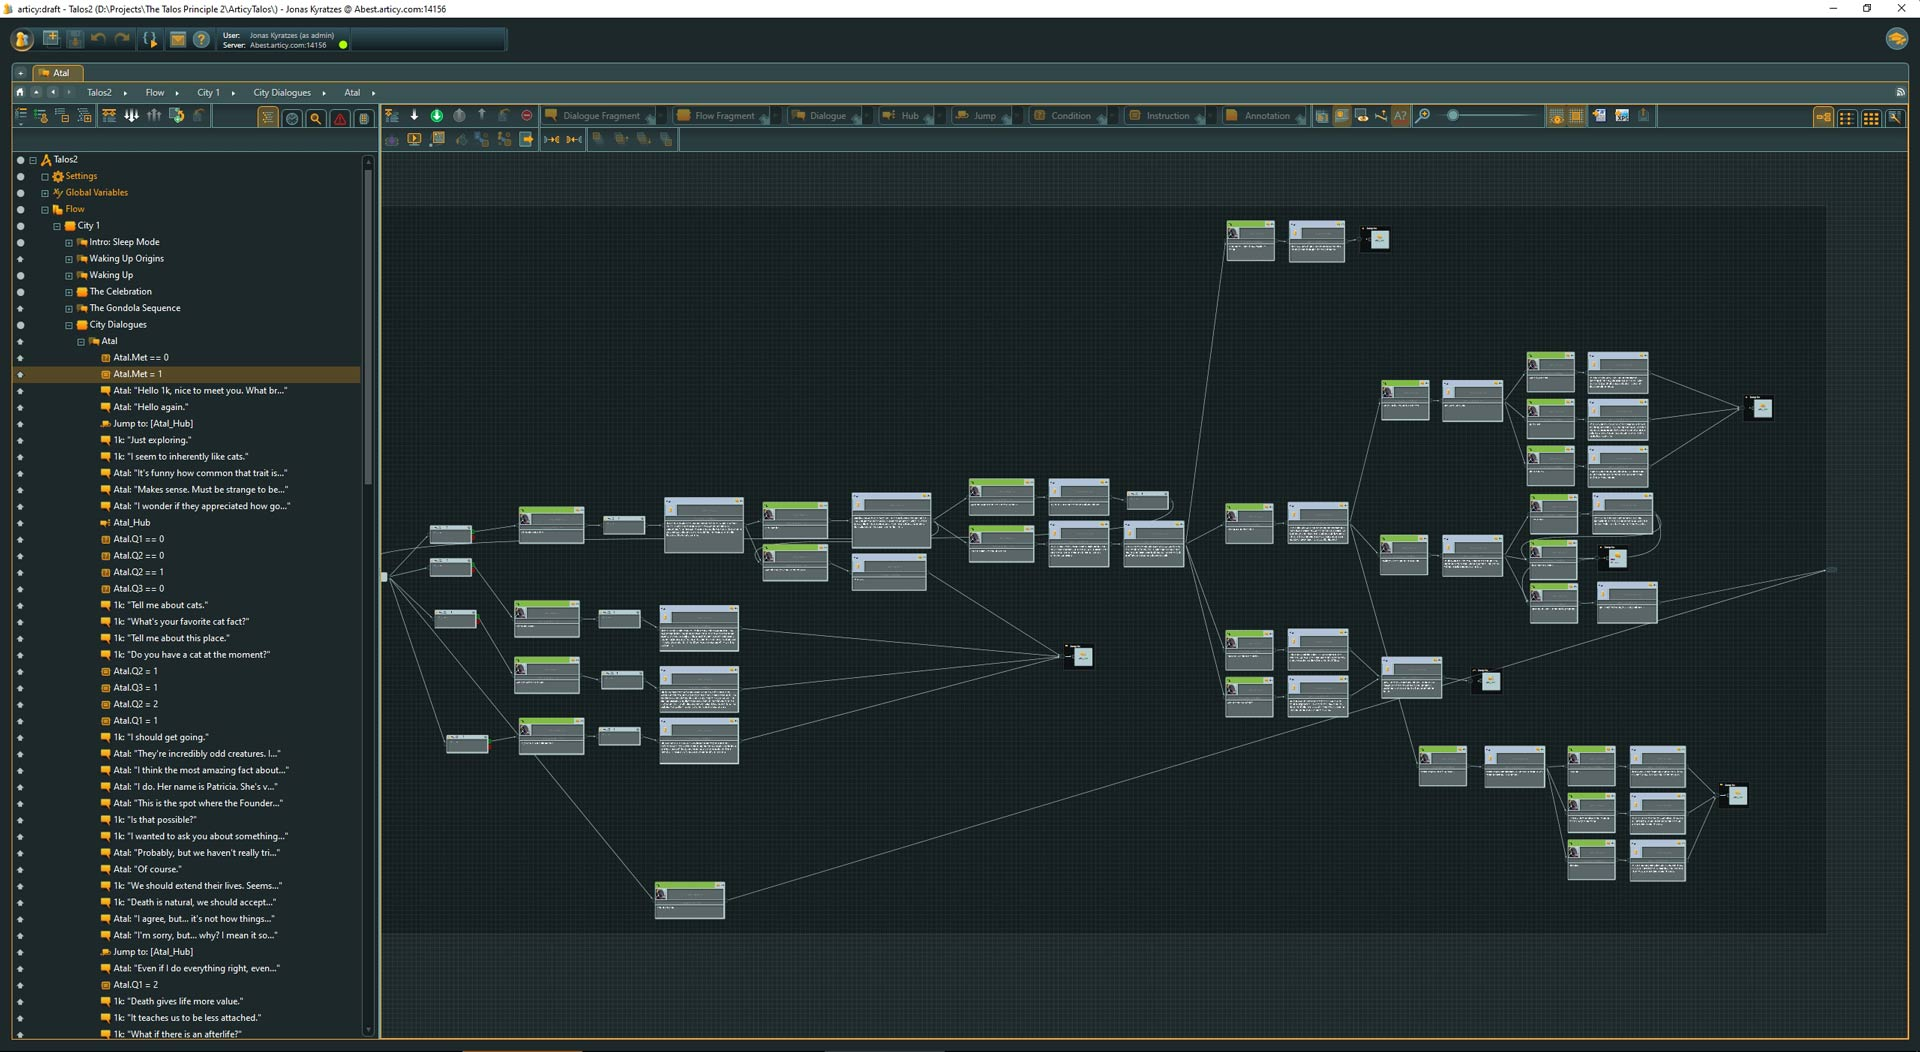Viewport: 1920px width, 1052px height.
Task: Open the wrench settings view icon
Action: pyautogui.click(x=1894, y=117)
